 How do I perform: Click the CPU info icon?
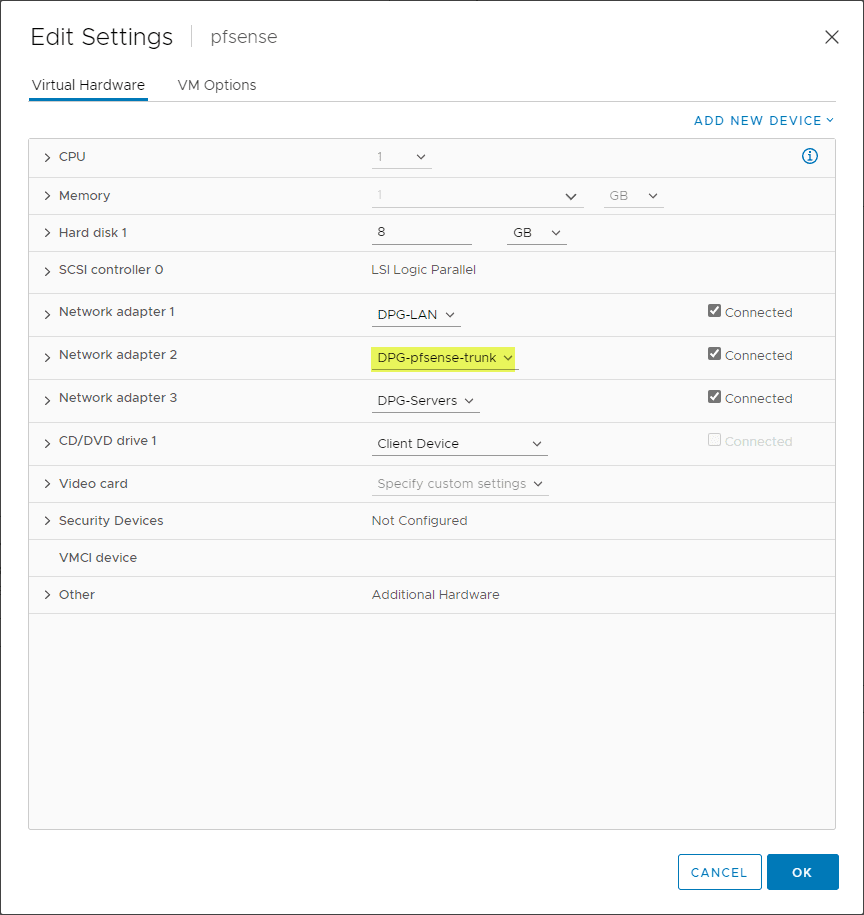click(x=810, y=156)
